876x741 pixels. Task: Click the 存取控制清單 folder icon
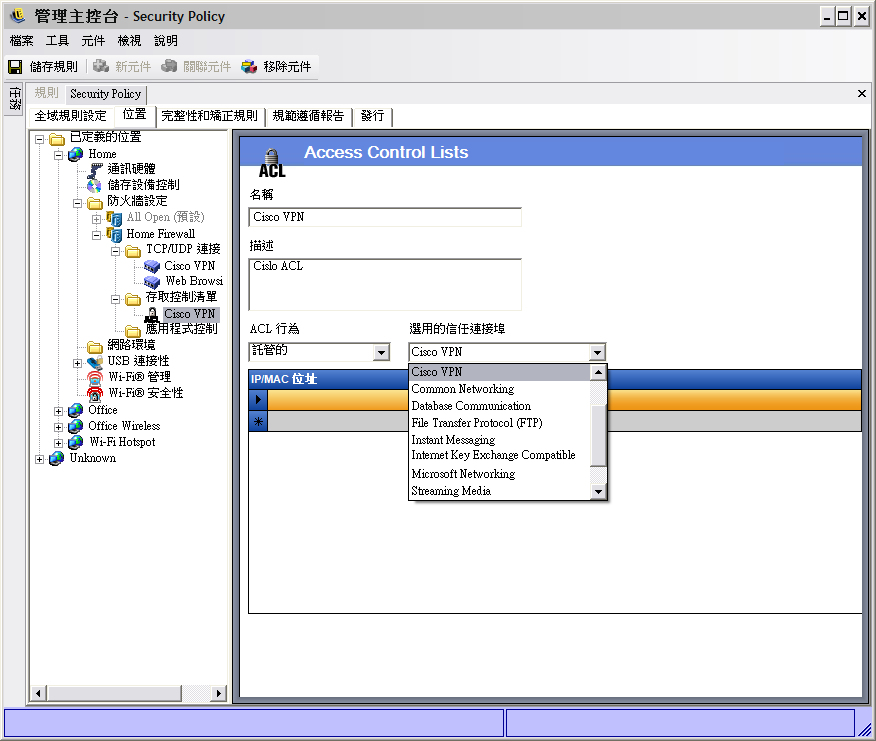tap(133, 299)
